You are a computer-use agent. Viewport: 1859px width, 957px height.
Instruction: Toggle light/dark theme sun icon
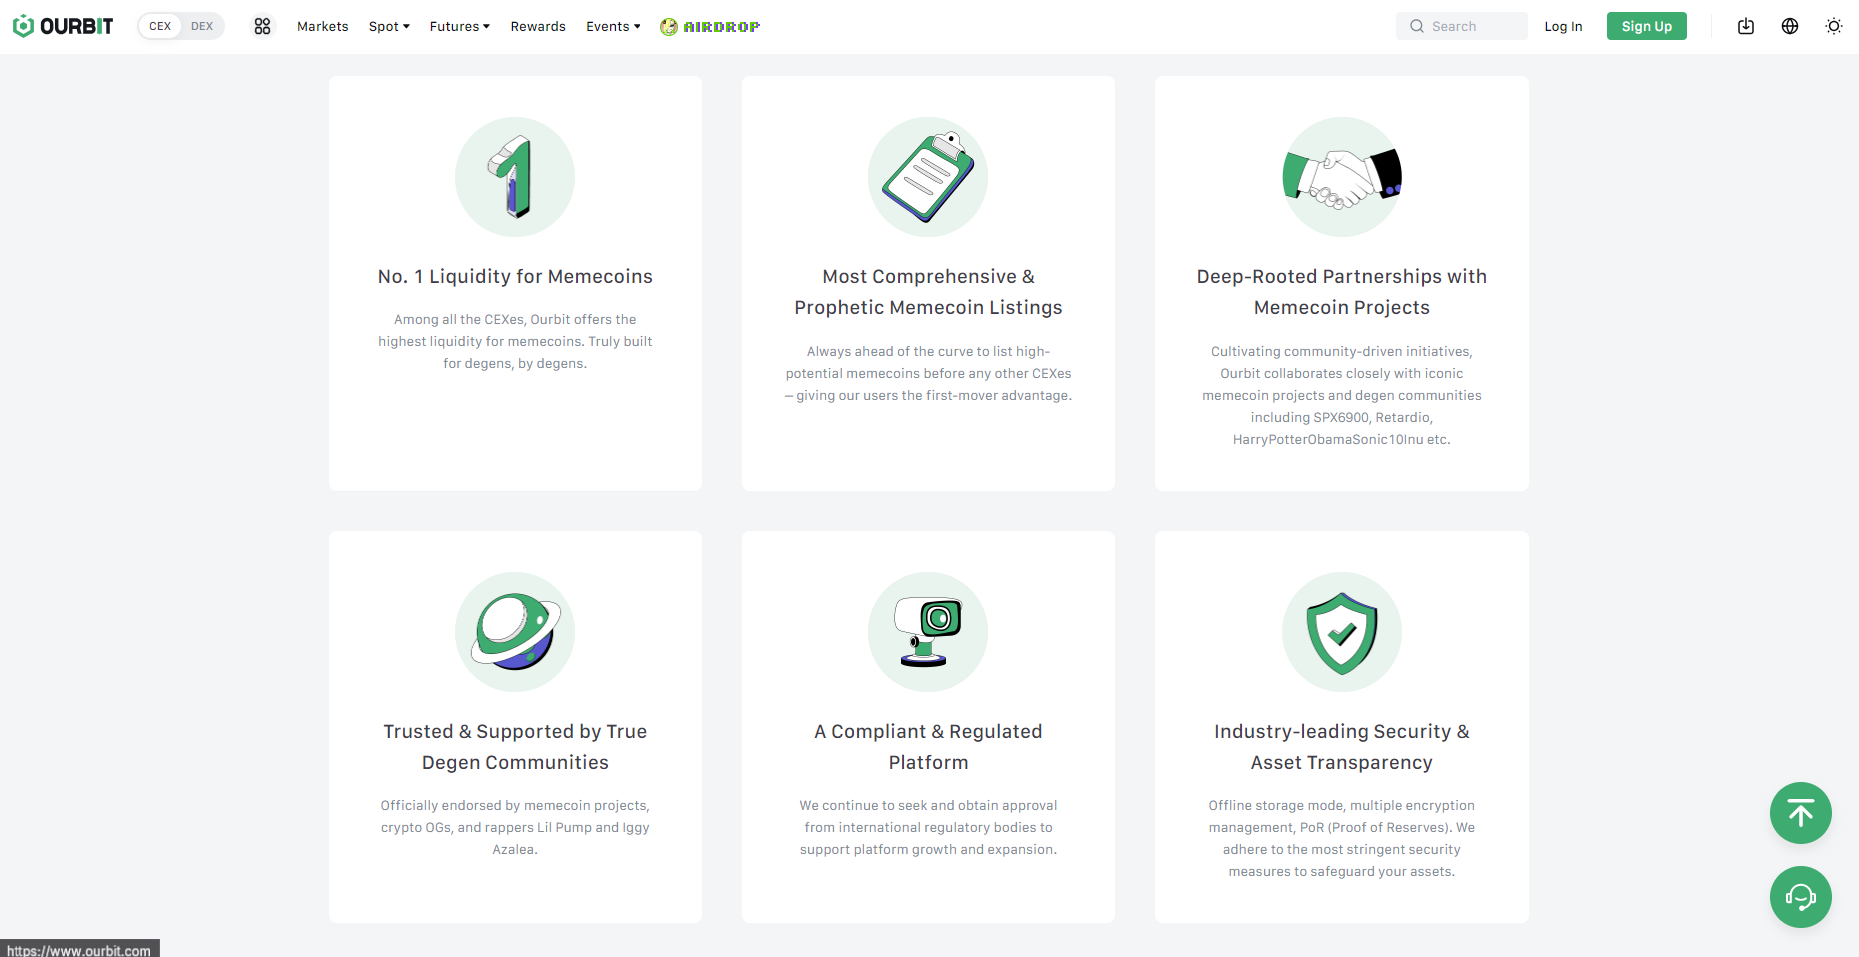(x=1834, y=26)
